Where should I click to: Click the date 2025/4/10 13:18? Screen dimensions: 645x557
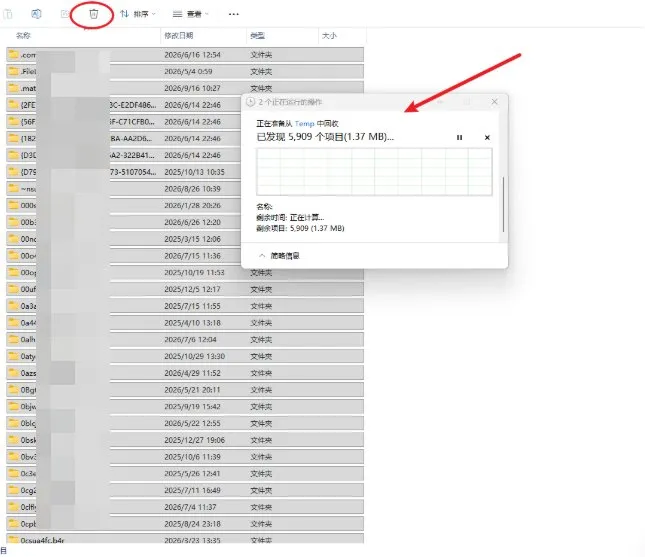tap(193, 323)
